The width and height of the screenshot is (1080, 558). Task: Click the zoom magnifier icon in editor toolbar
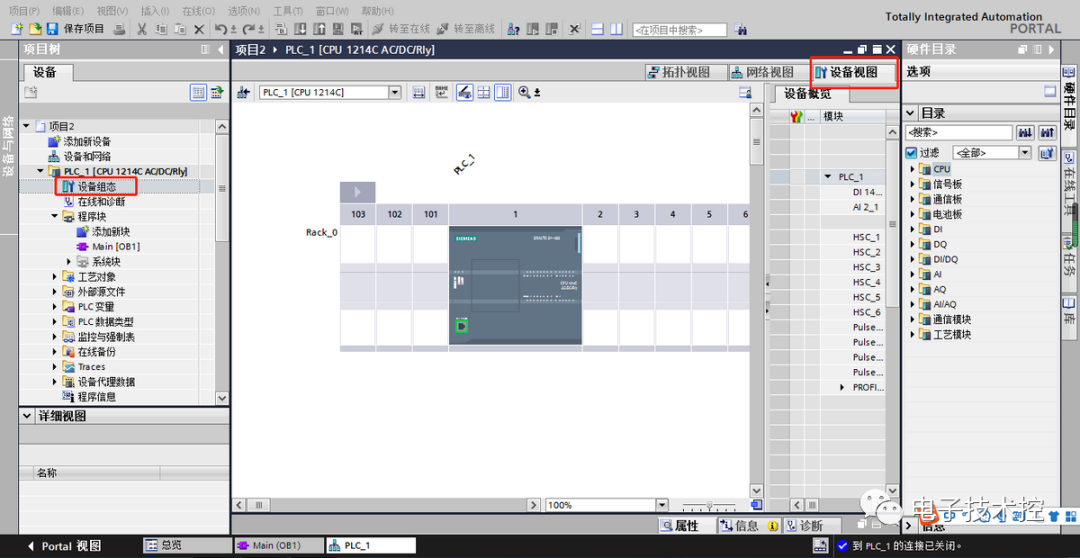tap(524, 92)
